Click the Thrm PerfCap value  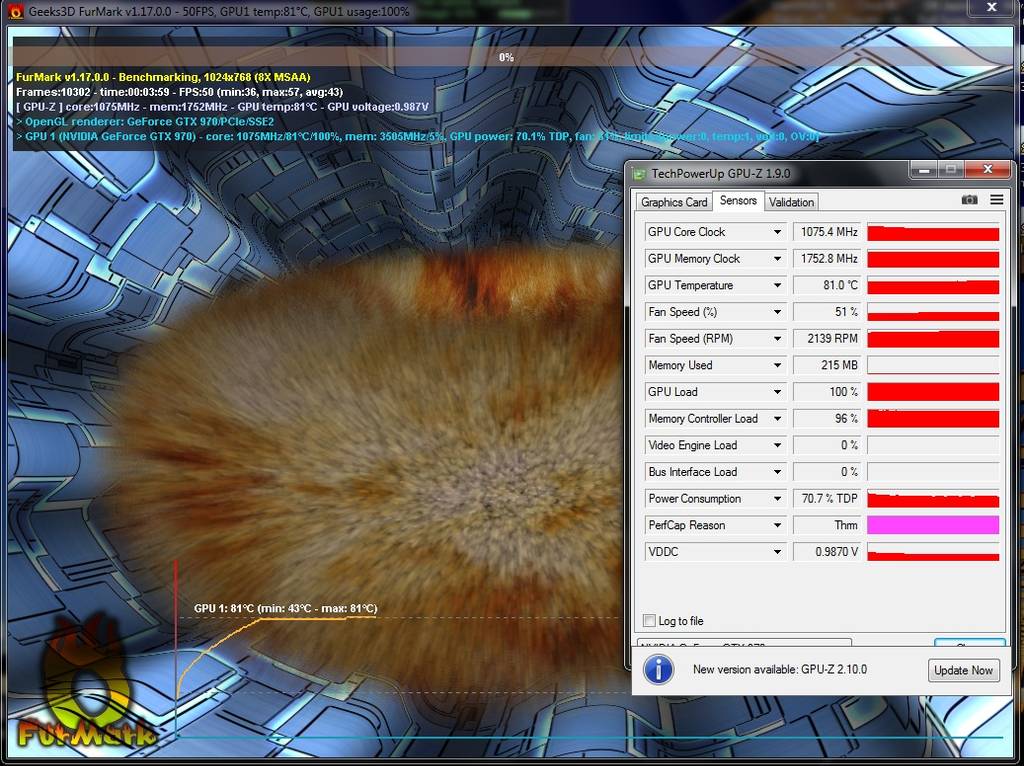[x=827, y=525]
